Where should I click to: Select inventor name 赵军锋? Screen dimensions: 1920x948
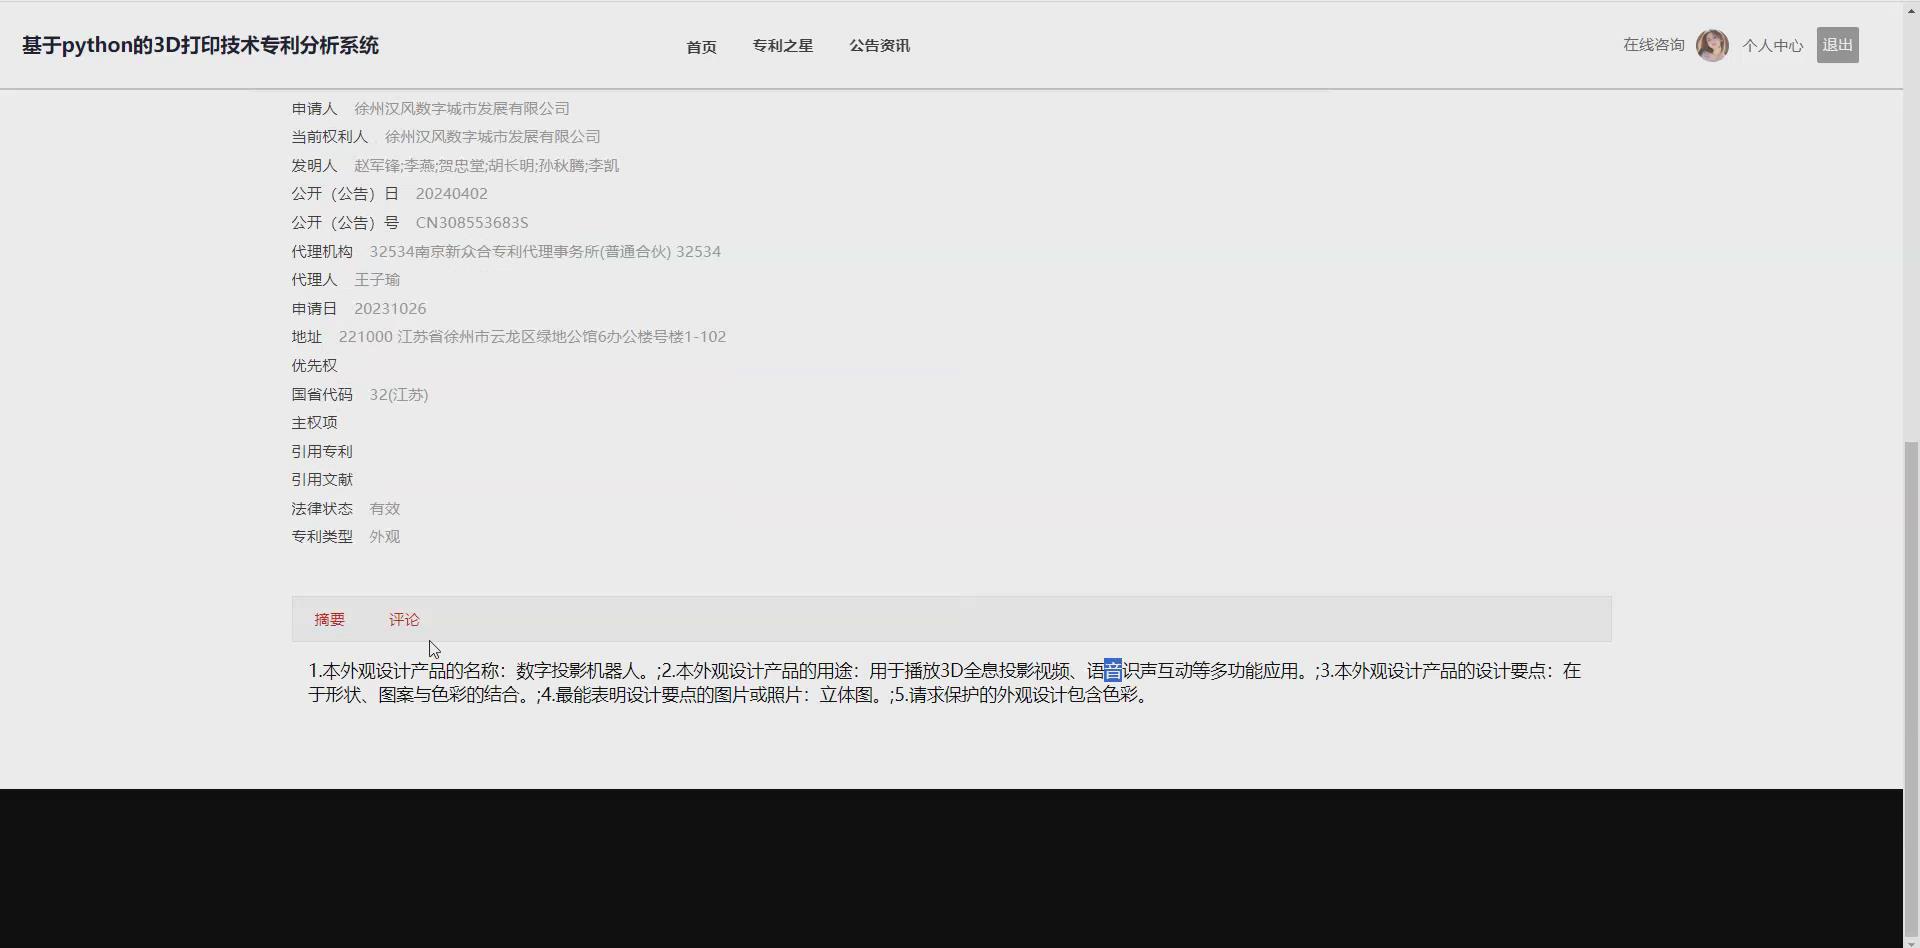pyautogui.click(x=380, y=165)
